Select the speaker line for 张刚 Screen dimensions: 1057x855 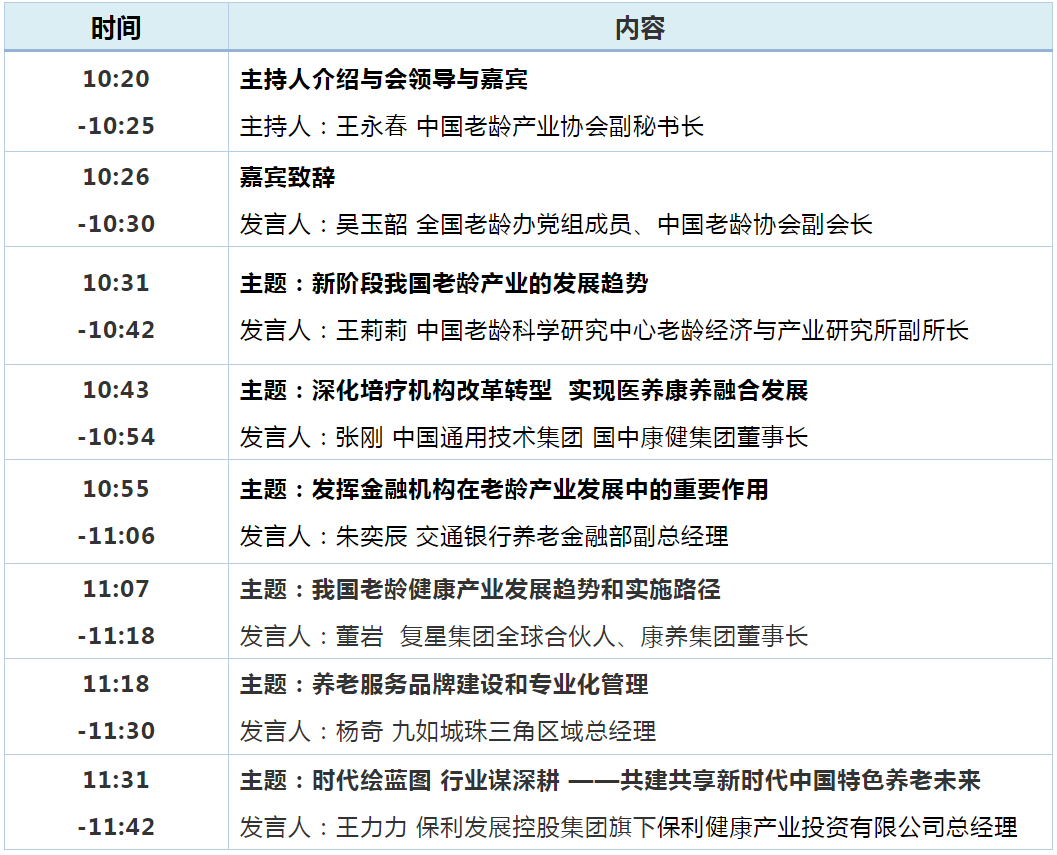(524, 437)
